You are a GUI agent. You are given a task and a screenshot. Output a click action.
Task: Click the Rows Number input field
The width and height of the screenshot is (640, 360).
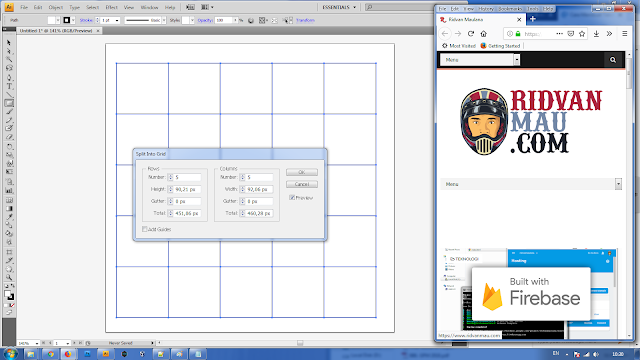188,177
